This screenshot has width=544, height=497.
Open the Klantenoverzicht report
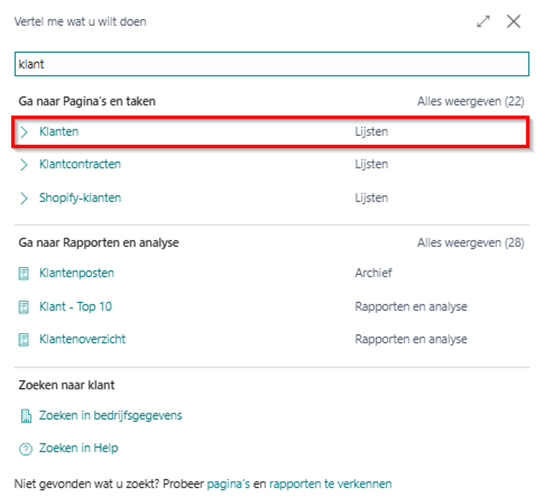[83, 339]
